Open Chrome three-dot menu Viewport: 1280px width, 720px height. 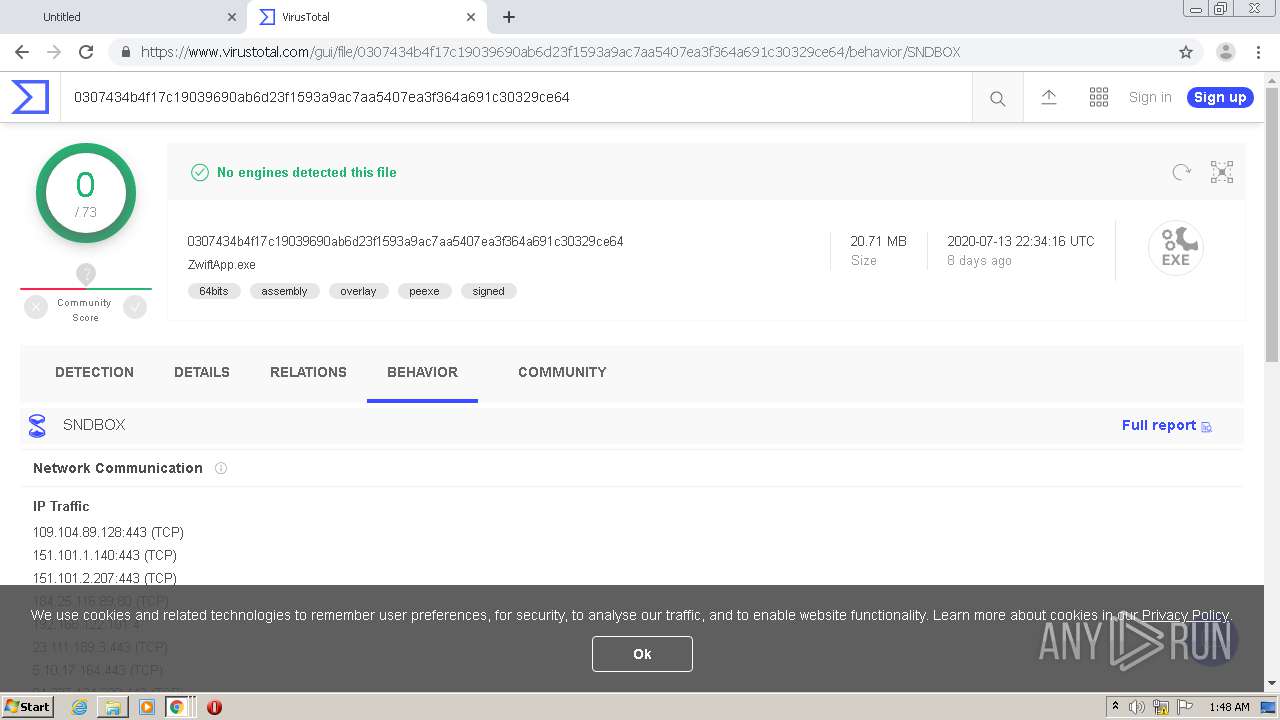click(x=1258, y=52)
